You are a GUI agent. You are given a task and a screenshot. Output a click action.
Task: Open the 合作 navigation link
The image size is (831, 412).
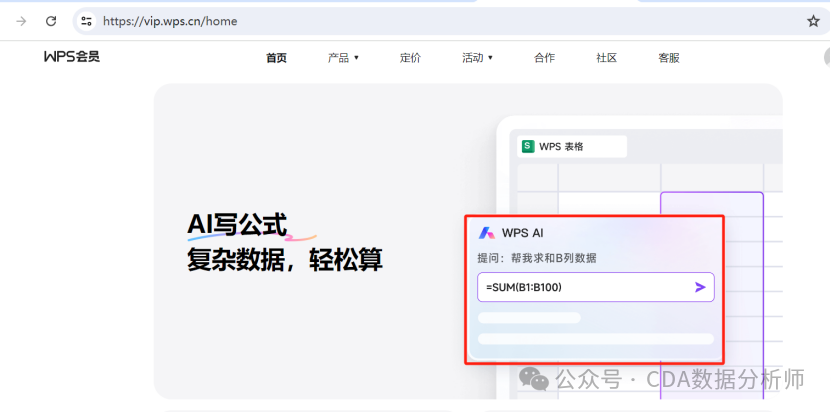pyautogui.click(x=544, y=58)
